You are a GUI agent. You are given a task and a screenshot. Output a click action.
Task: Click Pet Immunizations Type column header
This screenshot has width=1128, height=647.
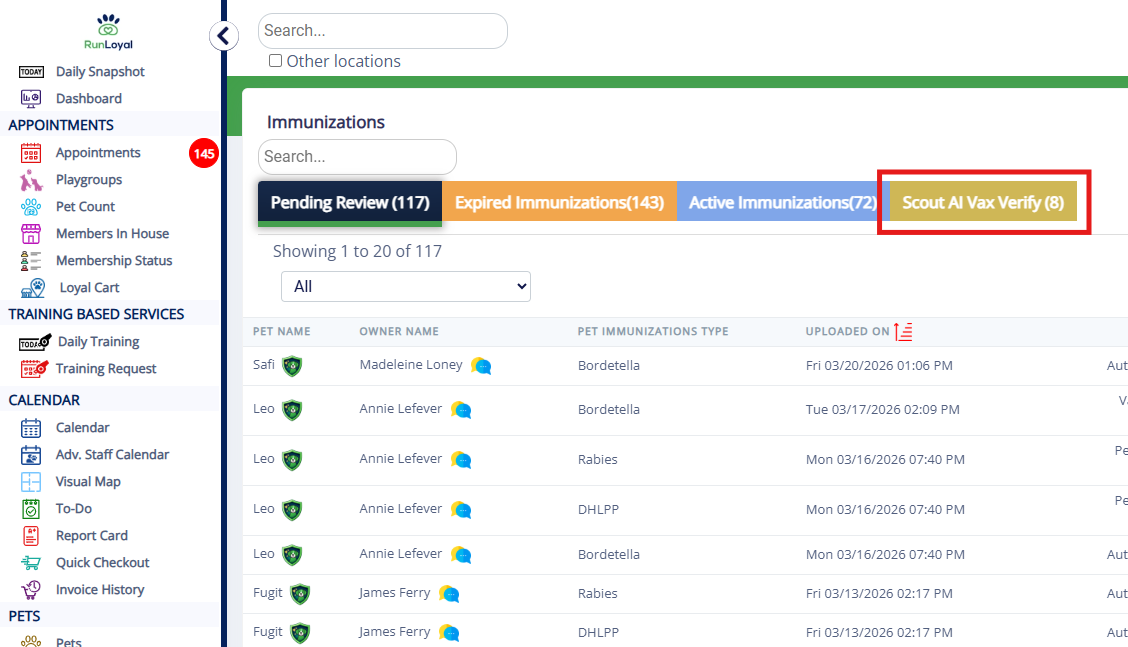point(652,332)
